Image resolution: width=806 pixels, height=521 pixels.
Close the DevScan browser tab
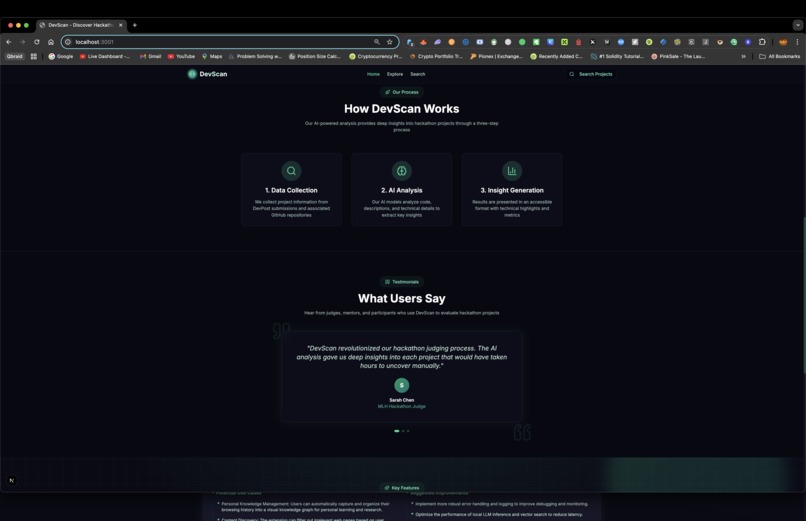coord(121,25)
